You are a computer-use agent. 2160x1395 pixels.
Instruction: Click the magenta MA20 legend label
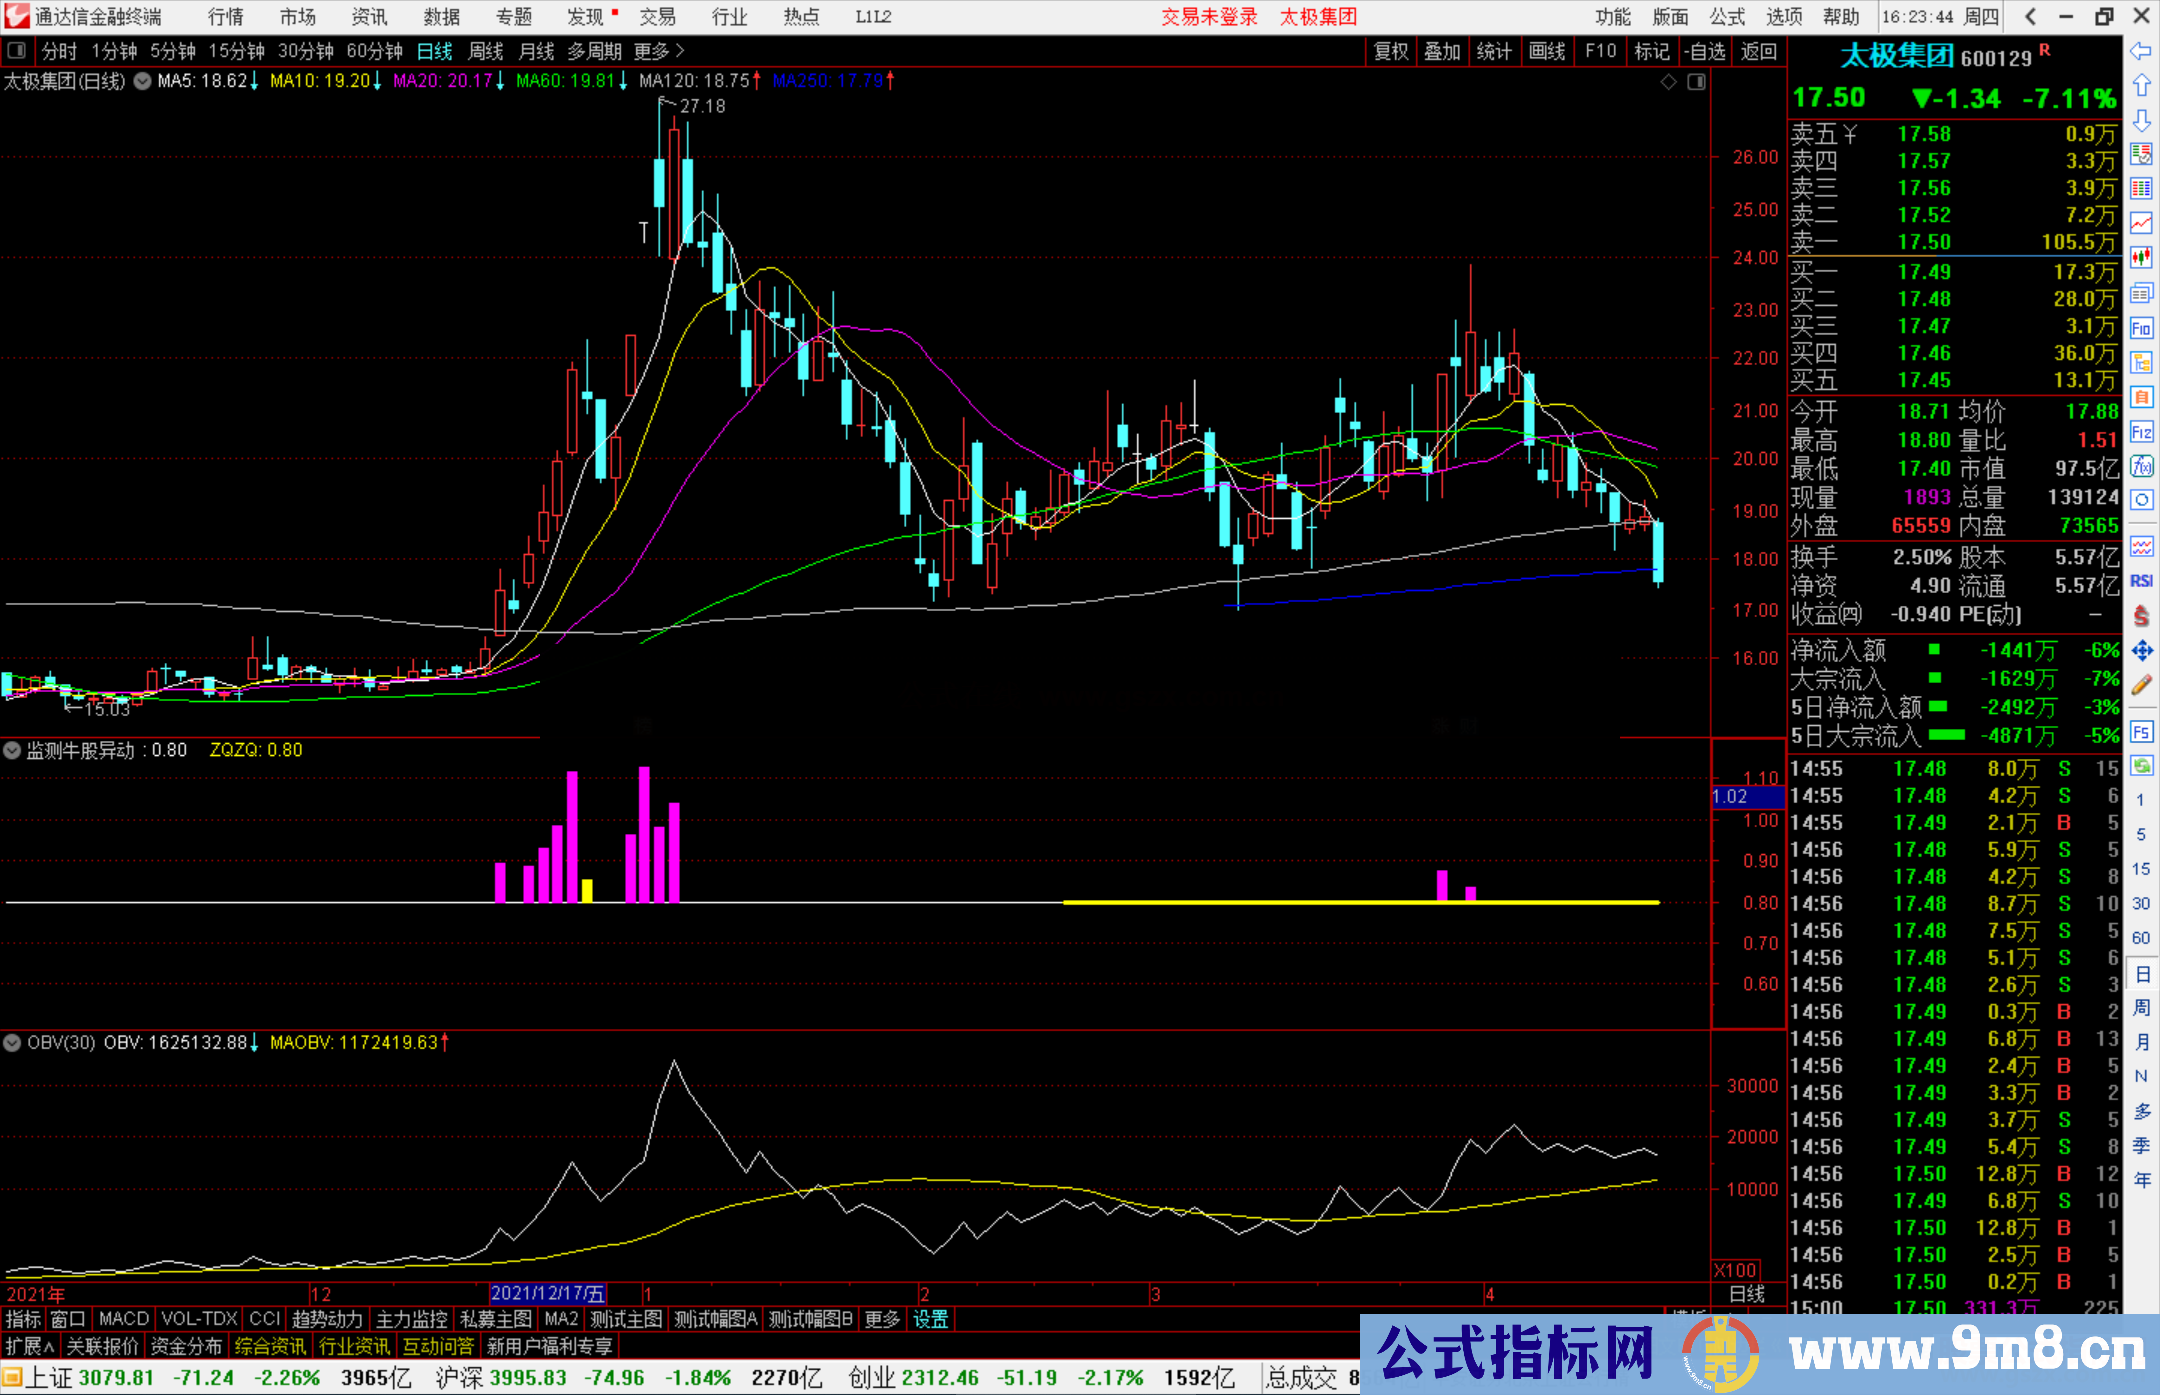click(x=442, y=81)
